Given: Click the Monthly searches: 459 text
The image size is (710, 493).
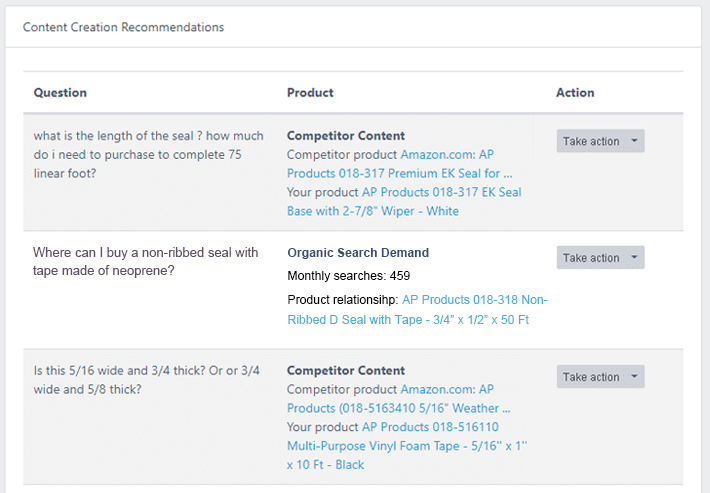Looking at the screenshot, I should coord(349,276).
